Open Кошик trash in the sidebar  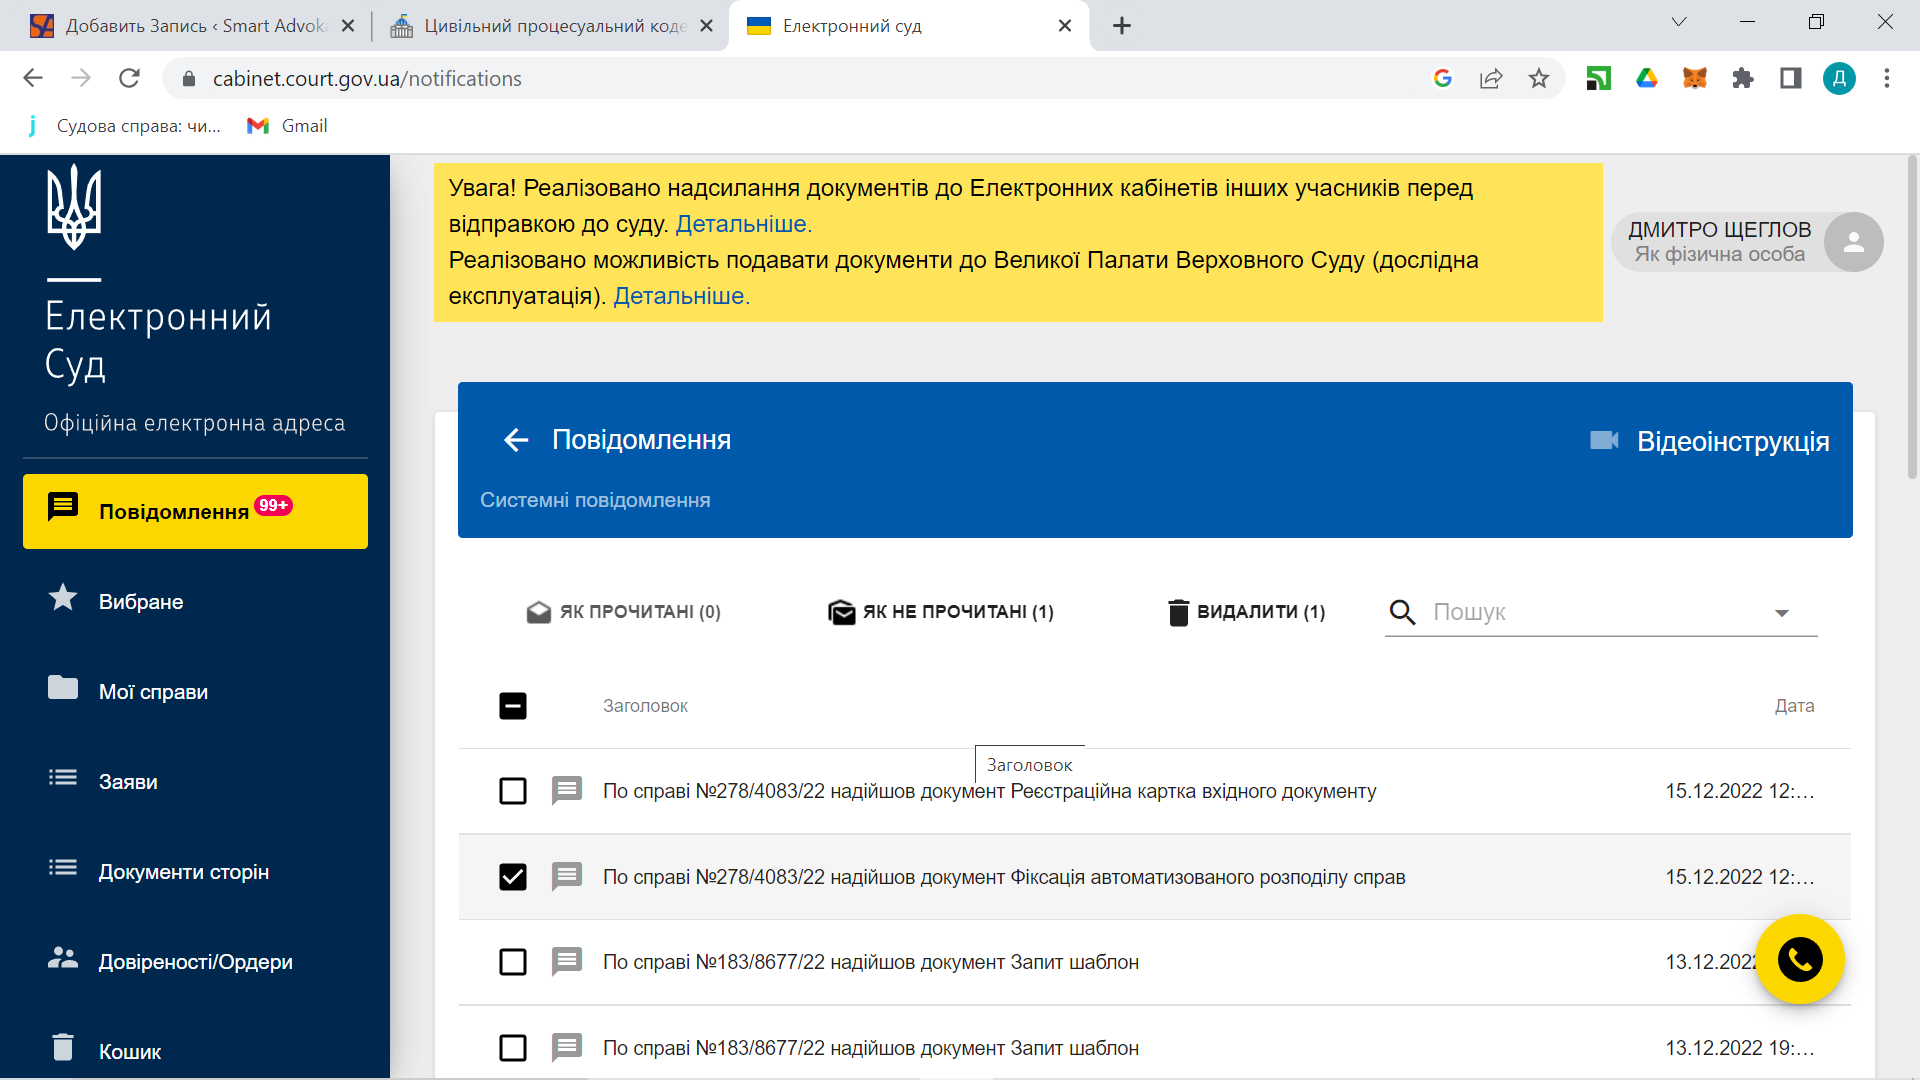(x=129, y=1051)
